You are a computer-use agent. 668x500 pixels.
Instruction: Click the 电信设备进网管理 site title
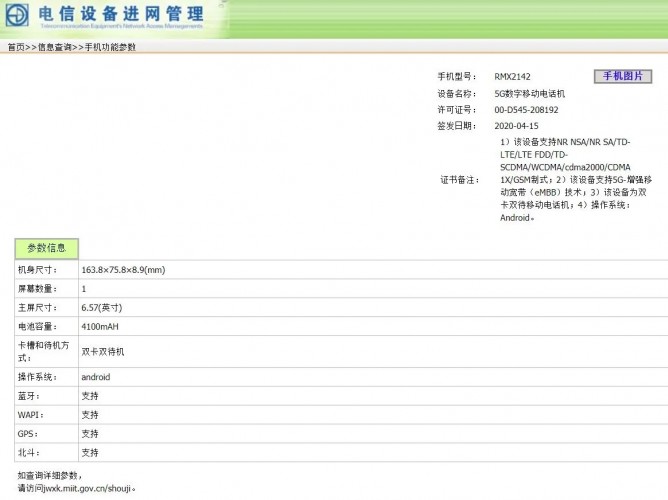pos(121,14)
